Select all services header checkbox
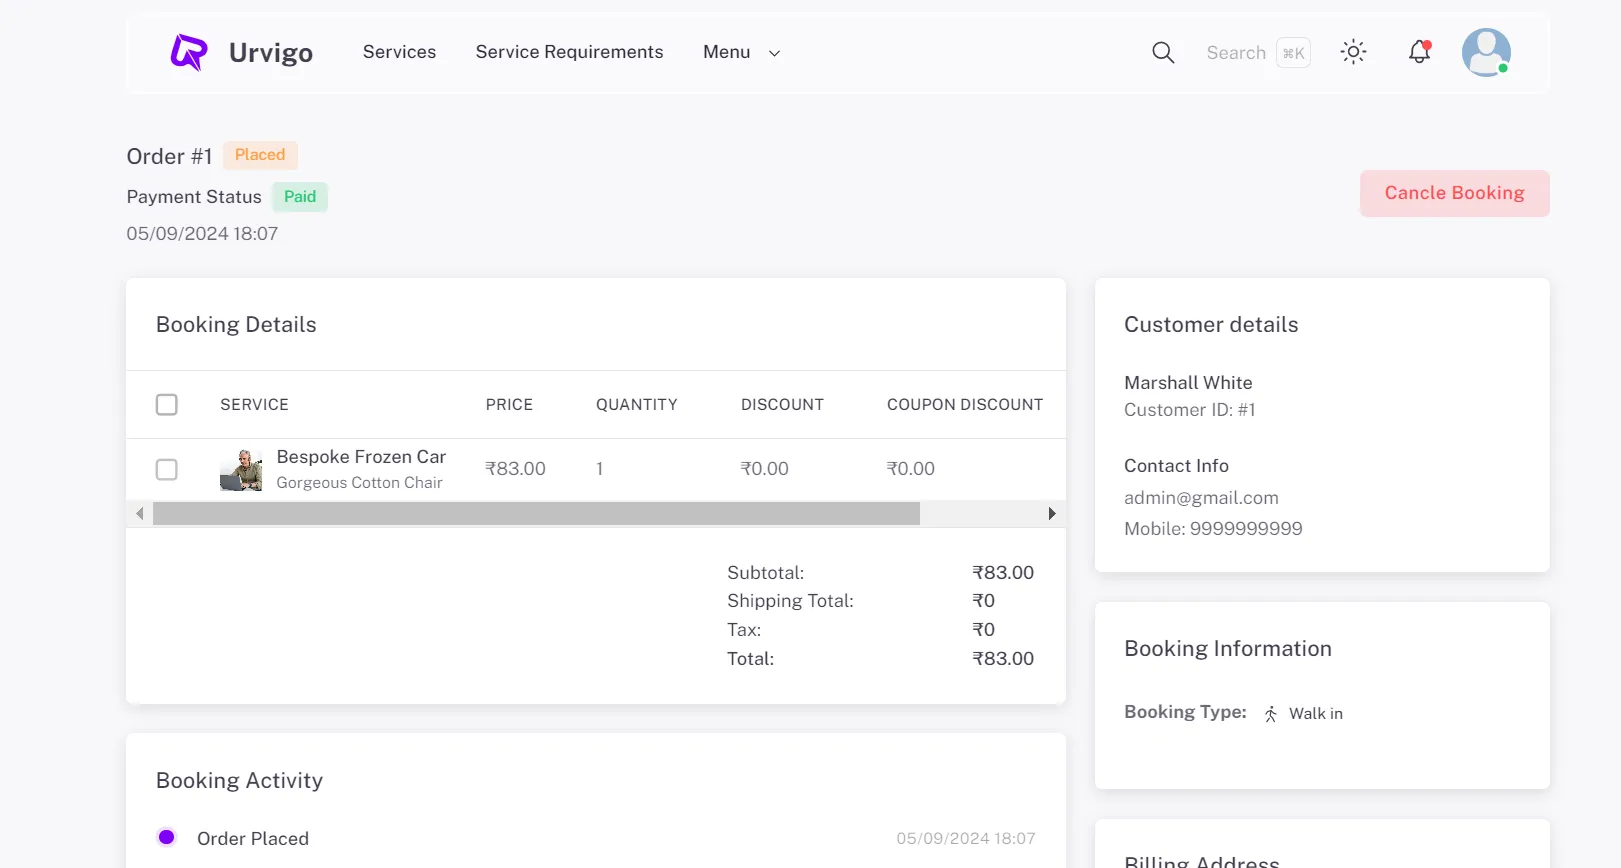1621x868 pixels. click(167, 405)
